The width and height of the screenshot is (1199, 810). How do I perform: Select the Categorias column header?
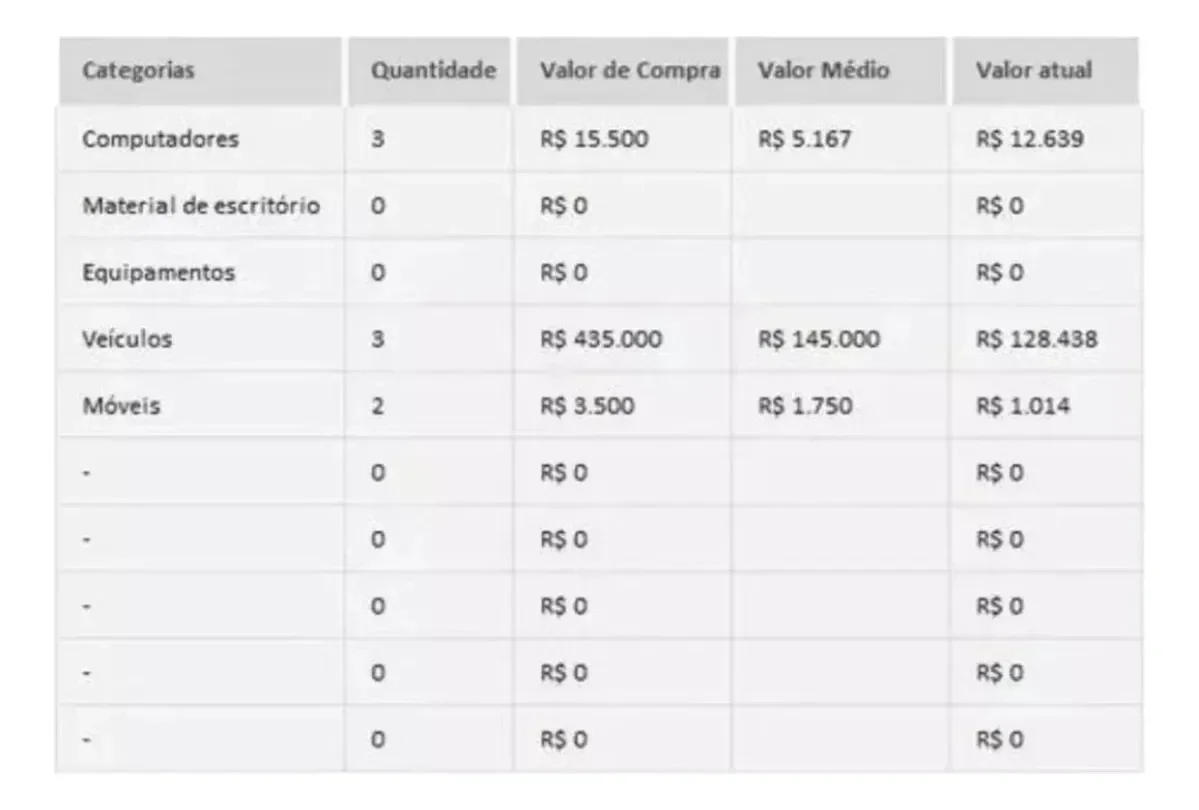tap(200, 70)
